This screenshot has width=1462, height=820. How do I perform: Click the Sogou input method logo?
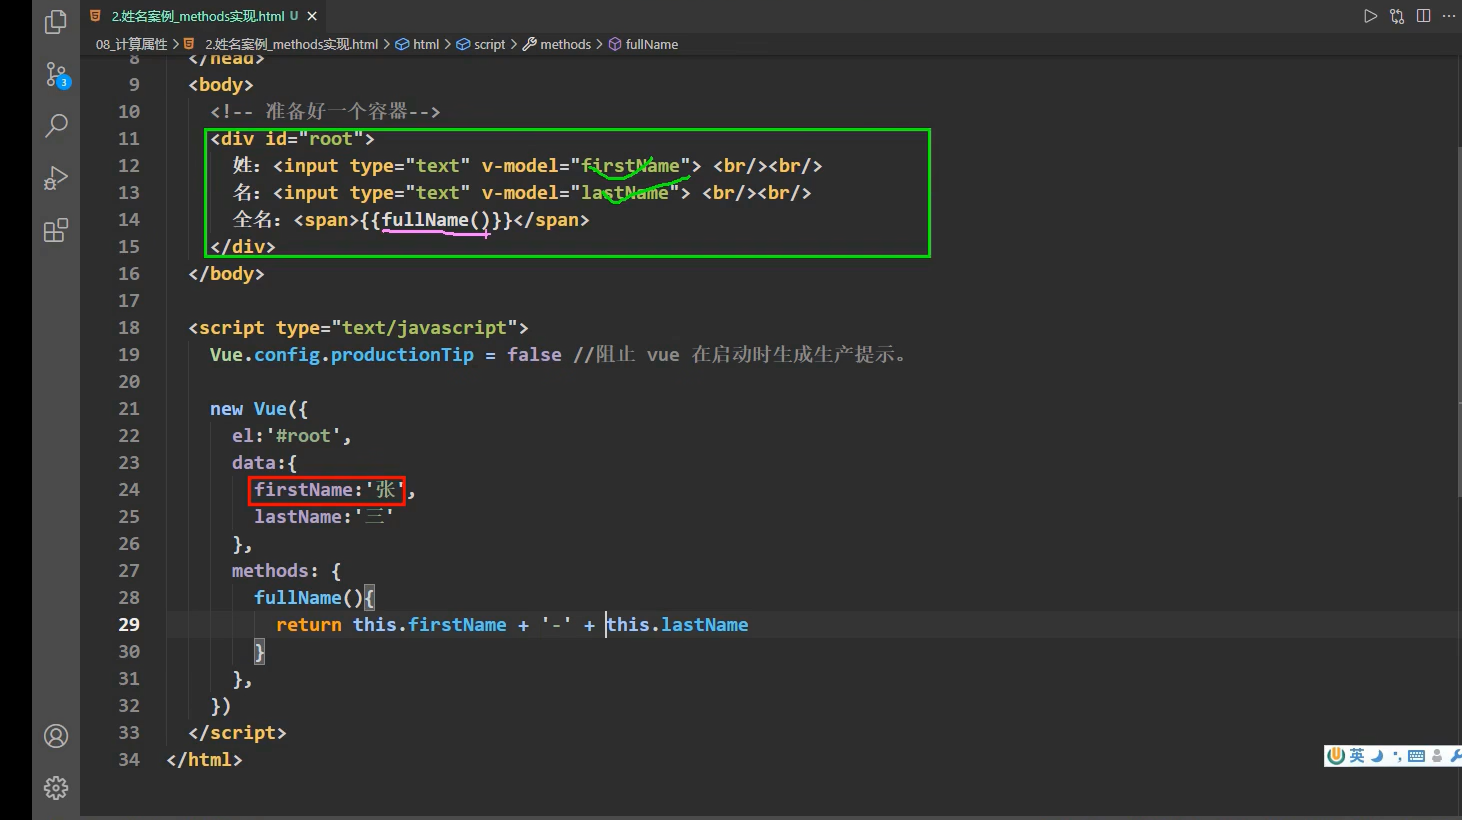click(1335, 756)
